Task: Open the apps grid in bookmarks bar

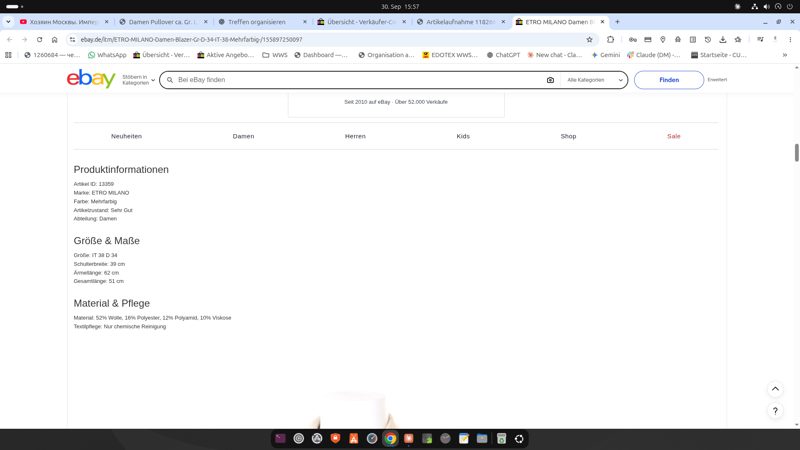Action: tap(8, 55)
